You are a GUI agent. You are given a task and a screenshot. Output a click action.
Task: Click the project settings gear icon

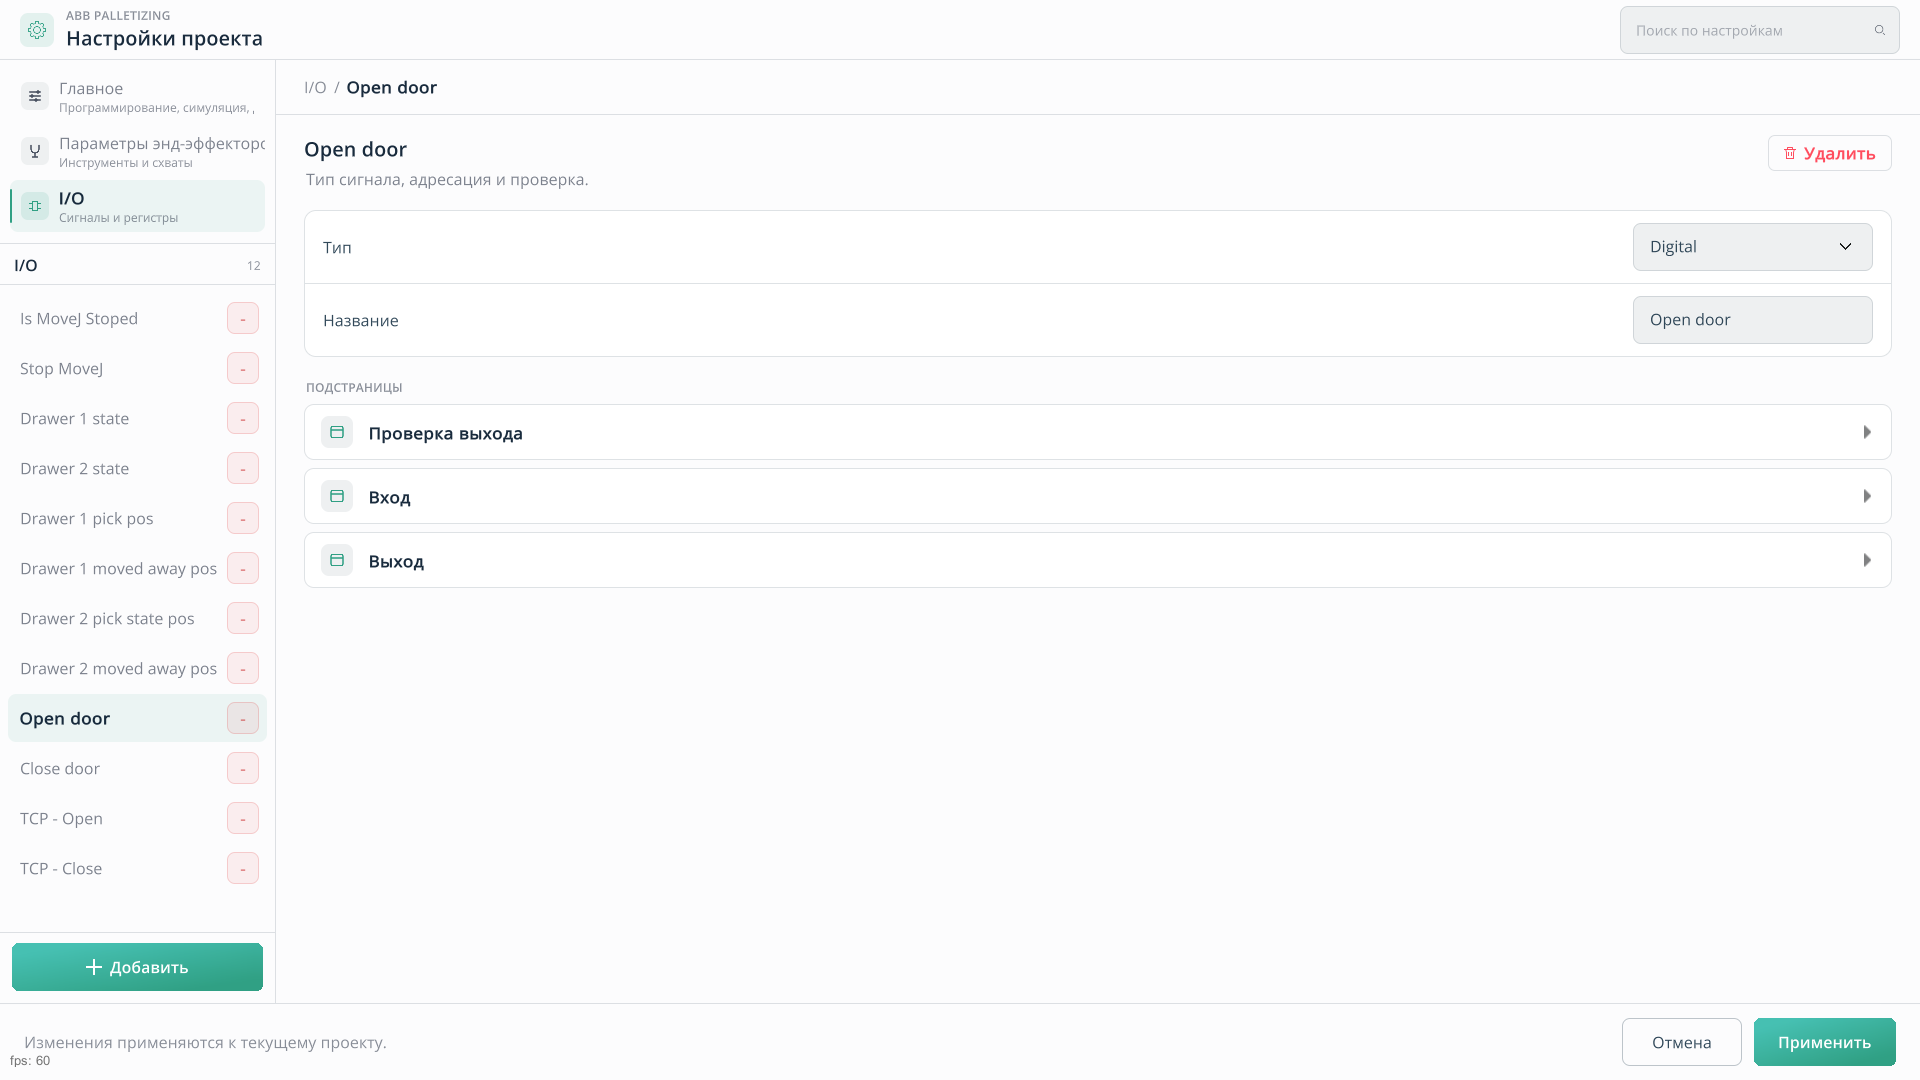tap(37, 30)
